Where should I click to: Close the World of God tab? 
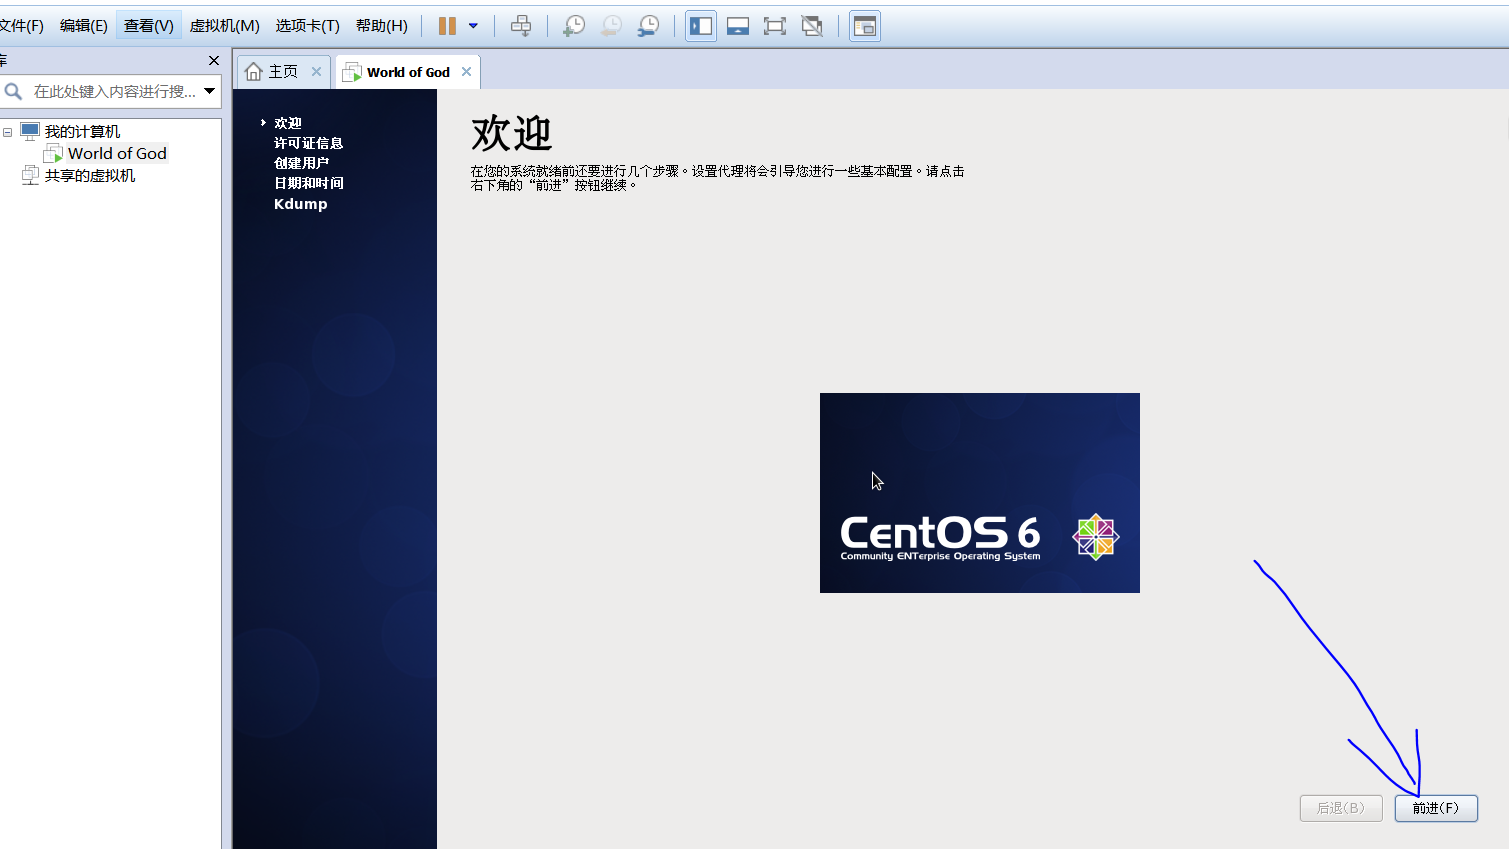[x=466, y=72]
